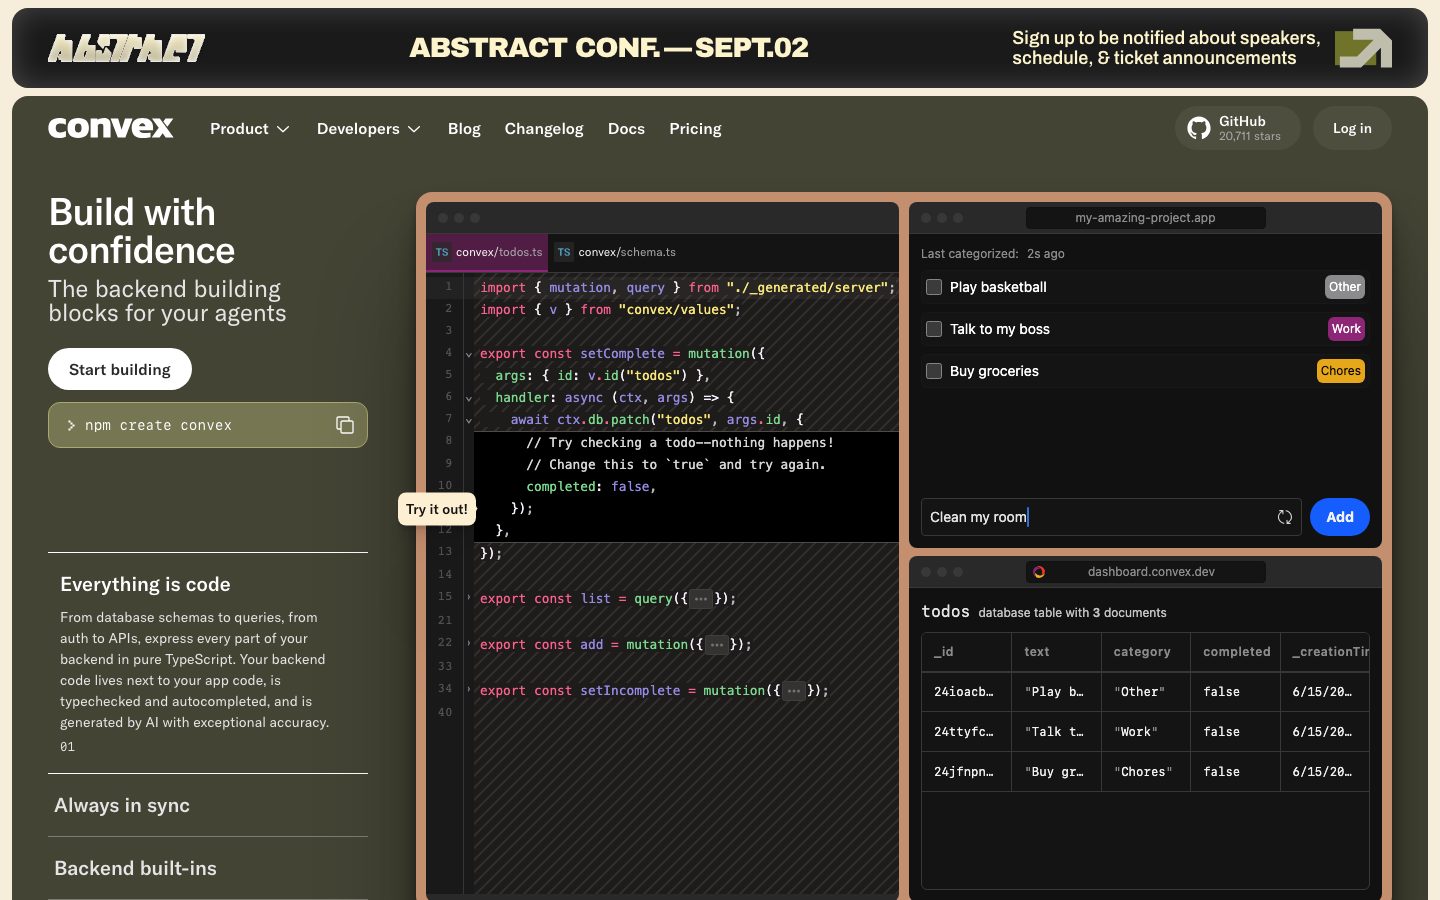Click the category column header

click(1146, 652)
